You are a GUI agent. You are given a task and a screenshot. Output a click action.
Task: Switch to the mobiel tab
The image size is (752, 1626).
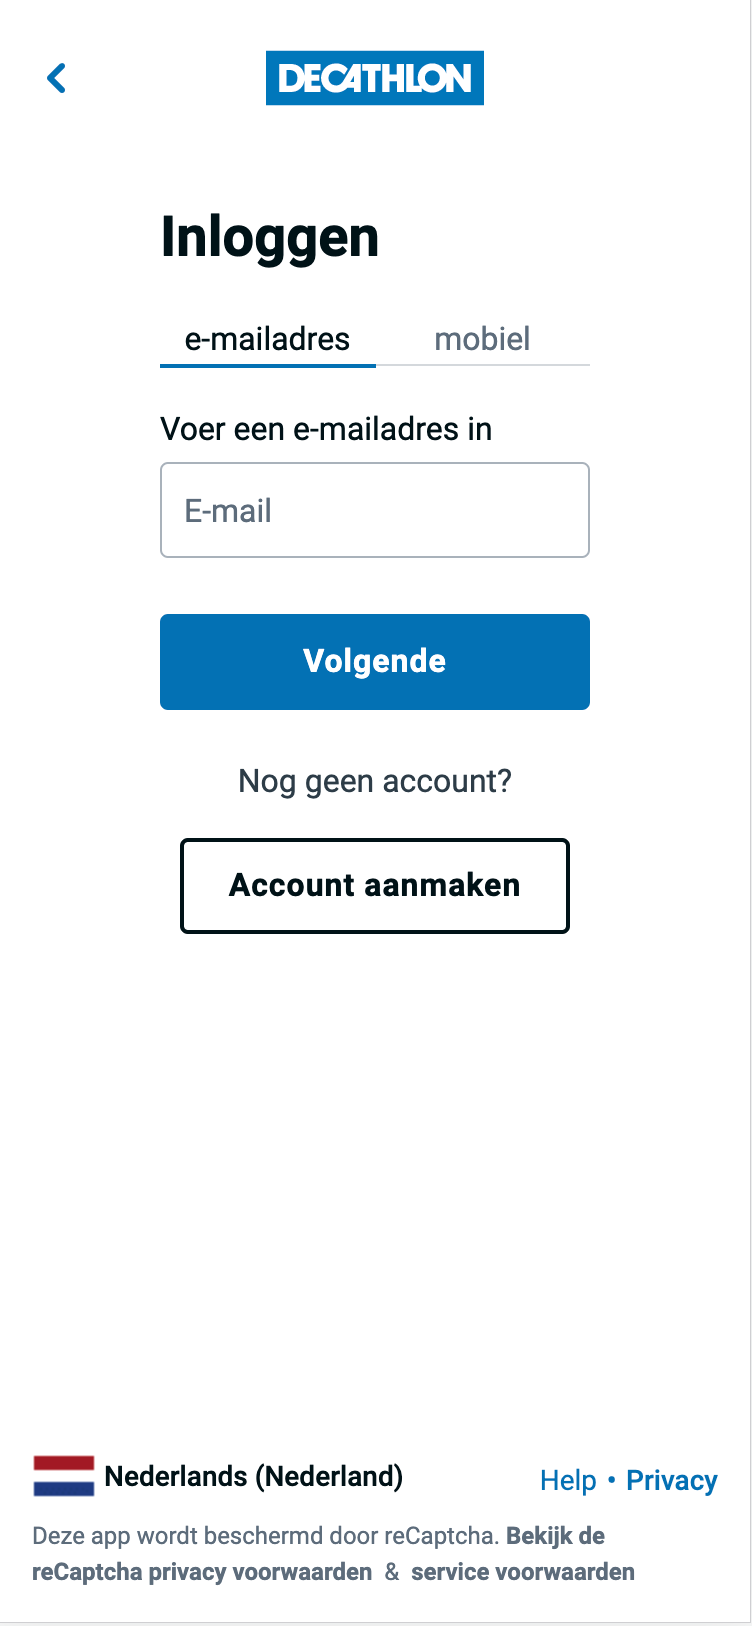click(x=482, y=340)
